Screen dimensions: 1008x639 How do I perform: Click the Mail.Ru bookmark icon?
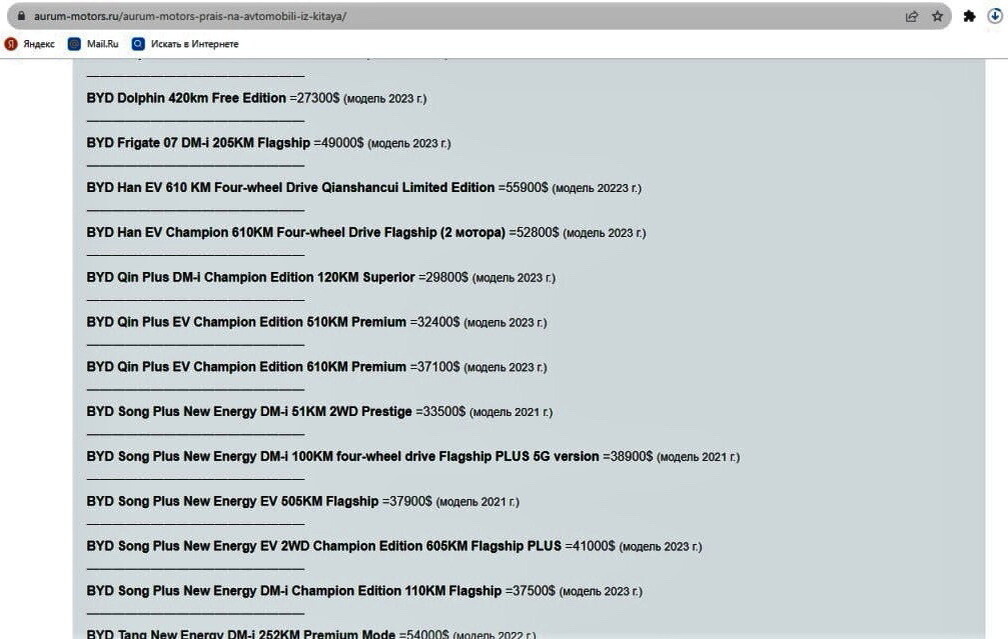(75, 44)
